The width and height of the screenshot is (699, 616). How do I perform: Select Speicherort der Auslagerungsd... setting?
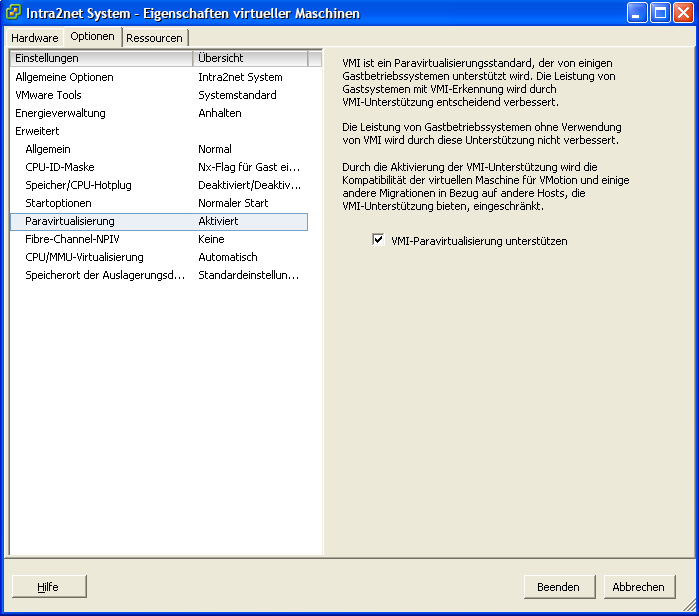click(105, 275)
